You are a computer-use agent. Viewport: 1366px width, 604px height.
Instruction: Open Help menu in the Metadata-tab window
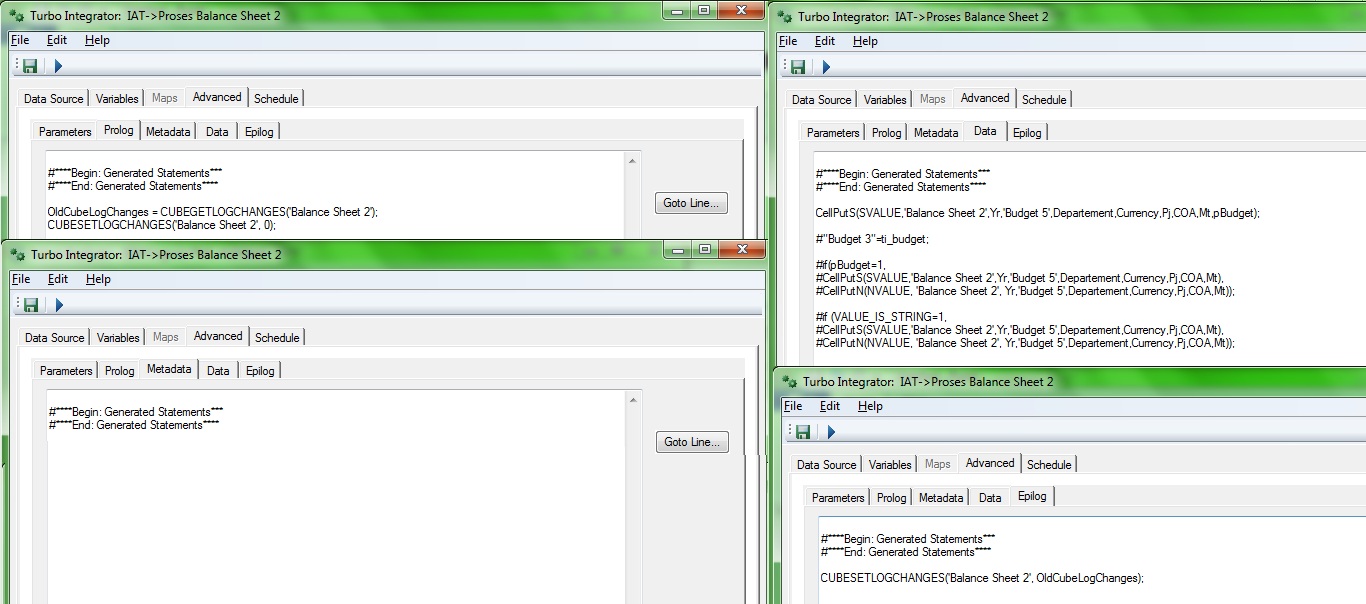click(98, 279)
